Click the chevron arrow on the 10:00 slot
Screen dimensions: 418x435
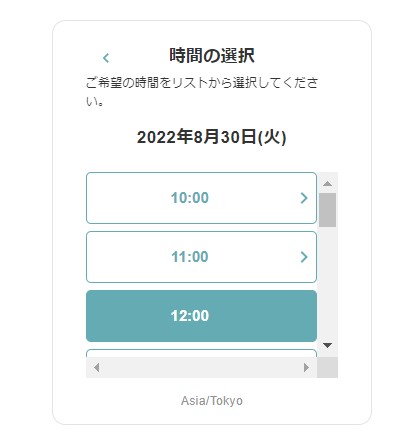tap(304, 198)
